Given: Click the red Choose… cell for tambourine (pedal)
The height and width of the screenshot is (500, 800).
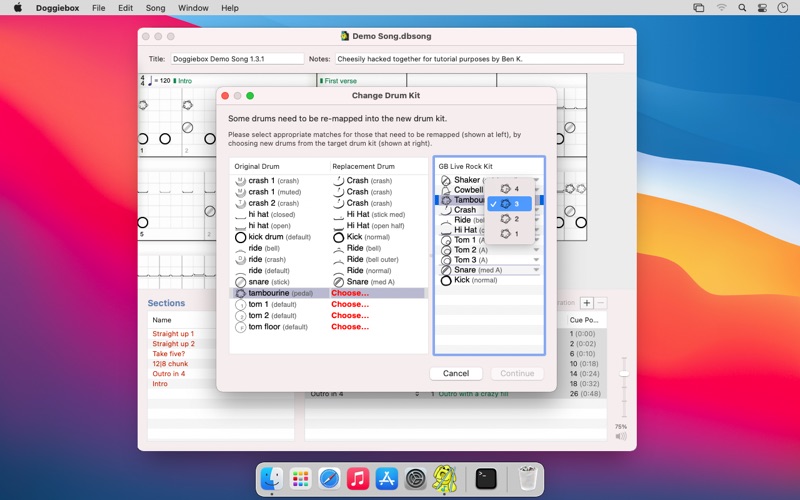Looking at the screenshot, I should (x=350, y=293).
